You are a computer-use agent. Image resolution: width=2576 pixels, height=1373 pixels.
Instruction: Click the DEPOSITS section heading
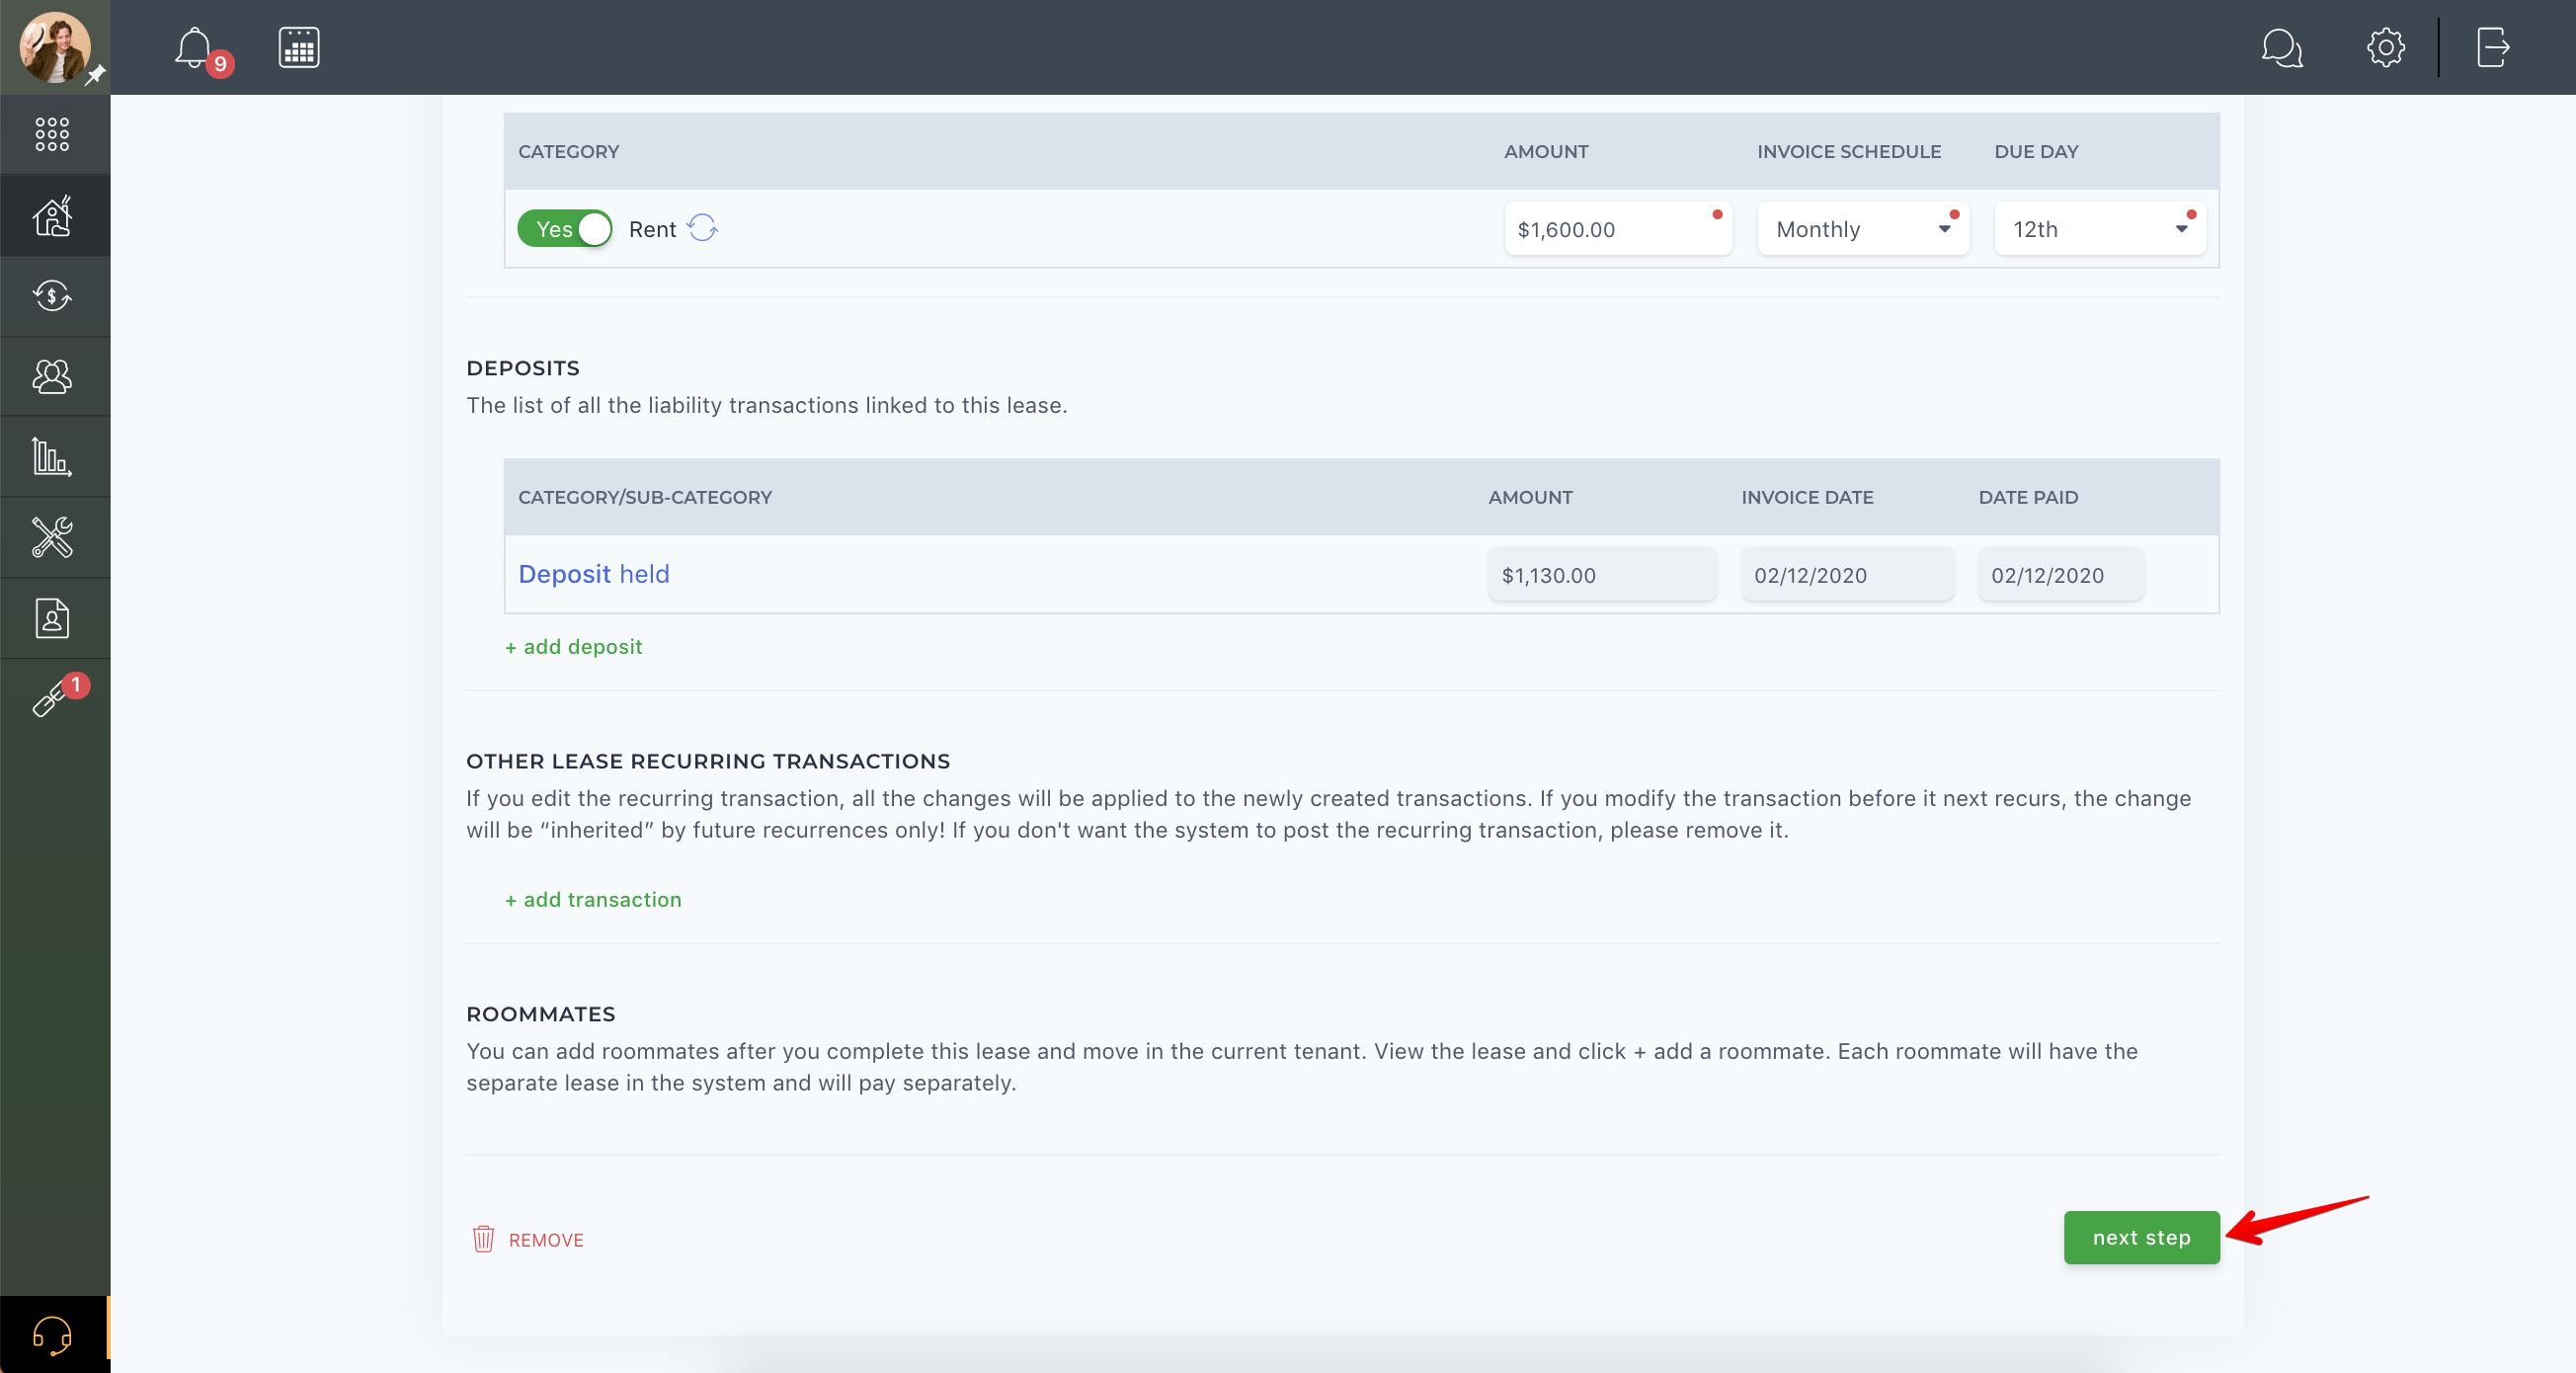523,368
